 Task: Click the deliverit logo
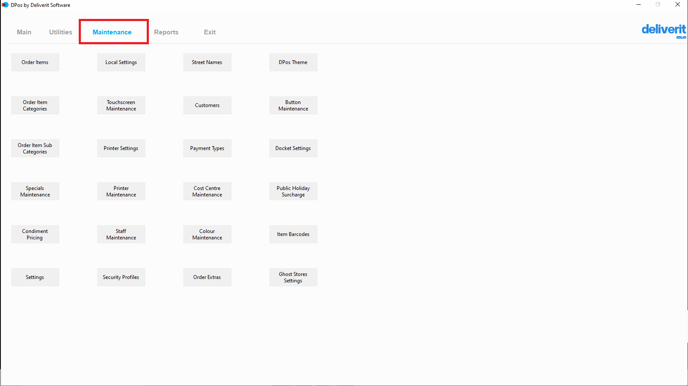click(663, 31)
